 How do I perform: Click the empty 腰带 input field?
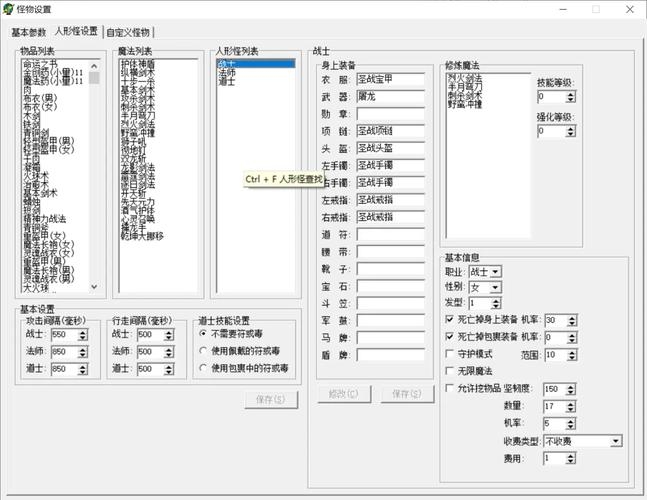click(x=390, y=252)
